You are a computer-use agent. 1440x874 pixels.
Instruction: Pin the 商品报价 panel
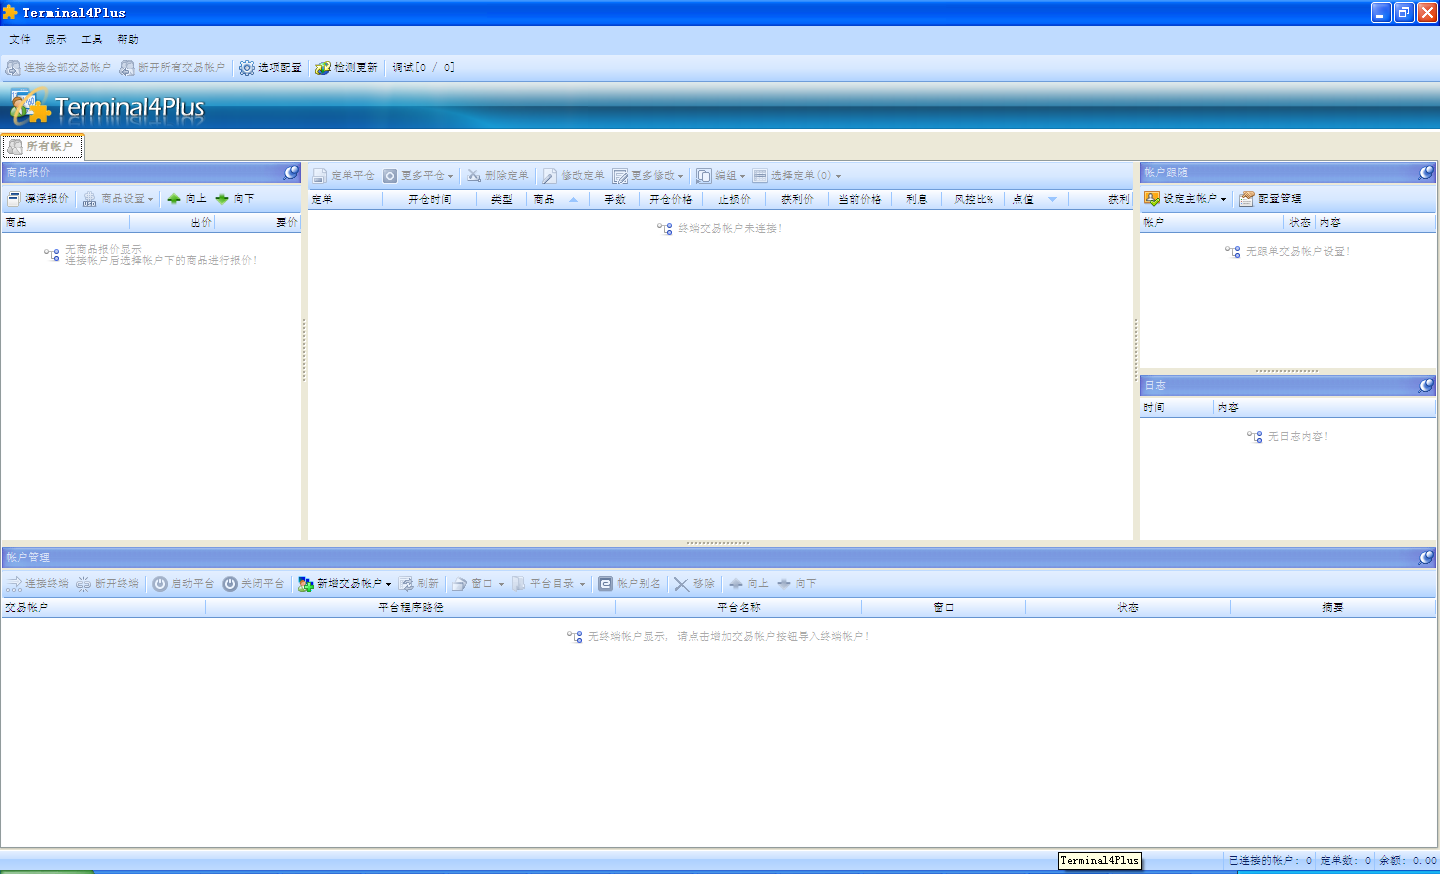(291, 173)
